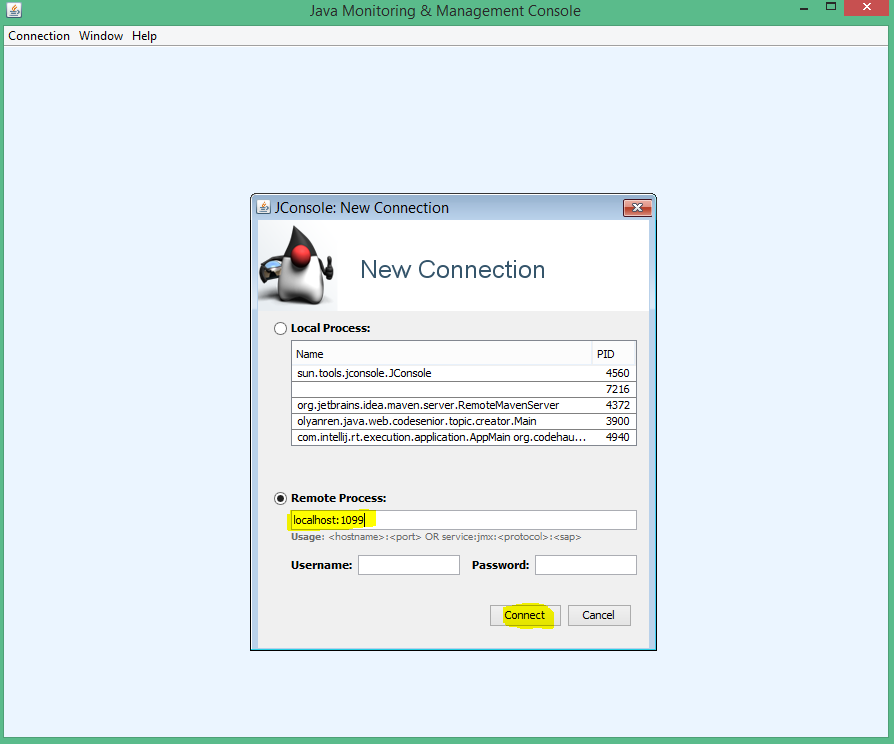Viewport: 894px width, 744px height.
Task: Click PID value 3900
Action: pyautogui.click(x=617, y=421)
